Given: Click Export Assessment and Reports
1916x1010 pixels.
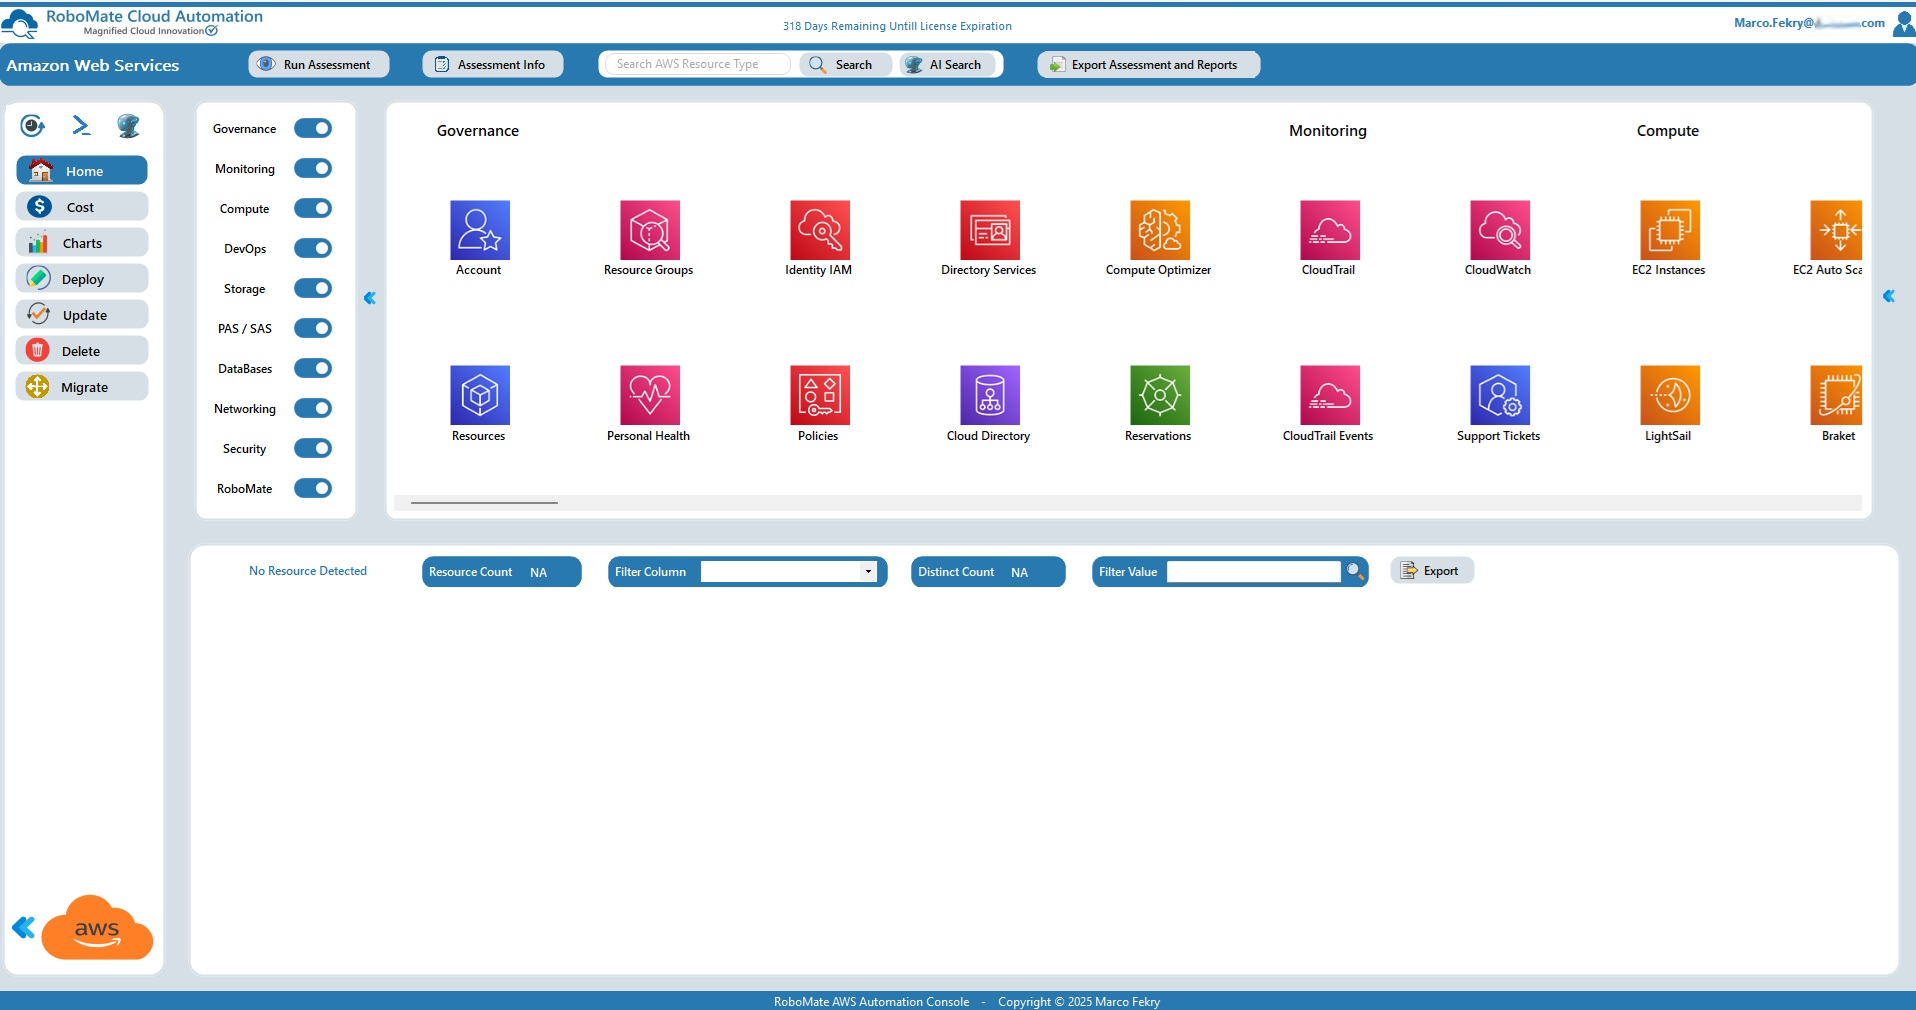Looking at the screenshot, I should (1148, 64).
